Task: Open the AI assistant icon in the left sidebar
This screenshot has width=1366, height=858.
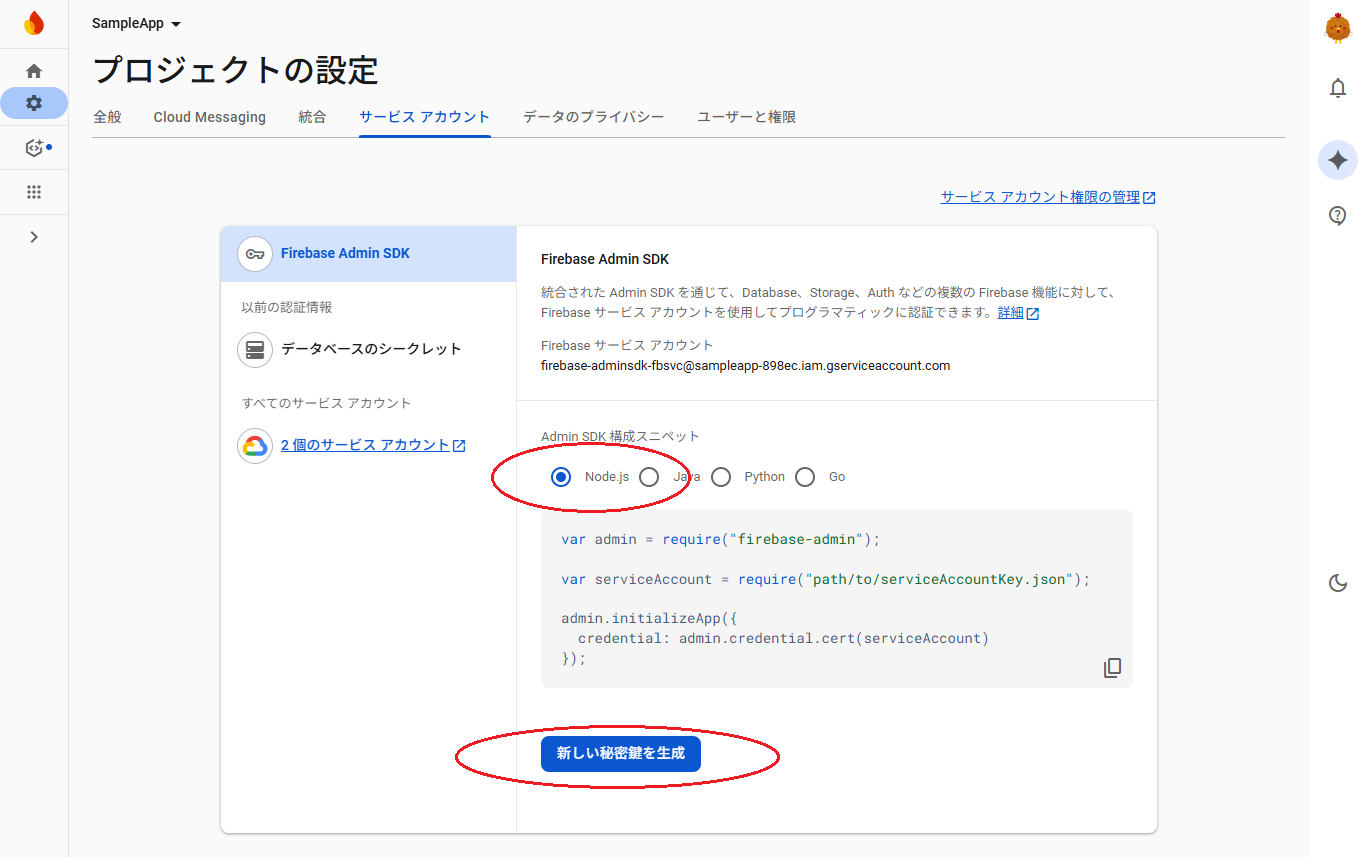Action: (x=35, y=148)
